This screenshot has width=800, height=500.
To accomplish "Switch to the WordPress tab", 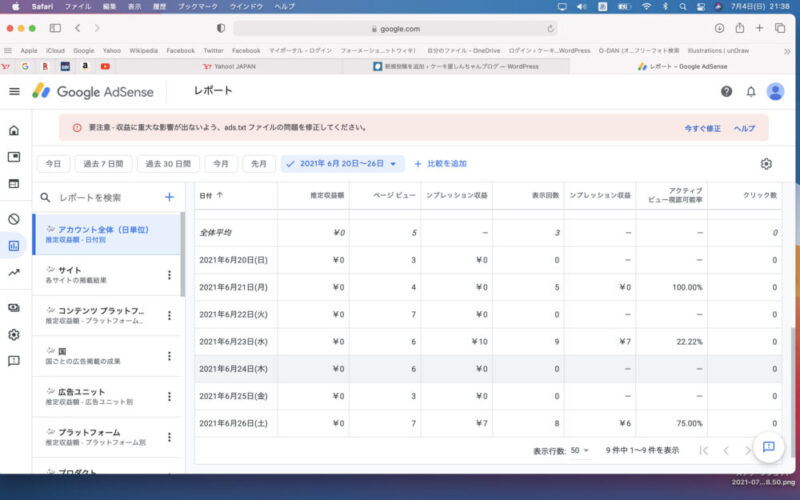I will tap(456, 66).
